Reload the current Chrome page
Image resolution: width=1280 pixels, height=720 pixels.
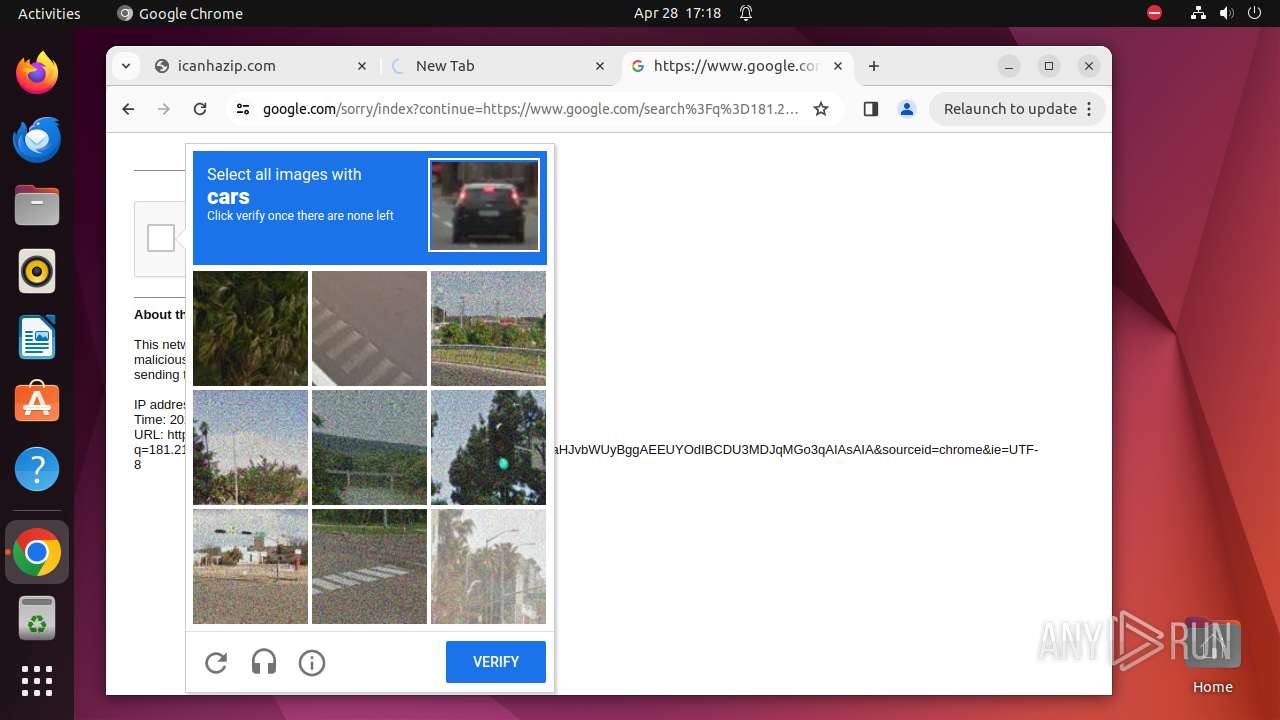(200, 109)
